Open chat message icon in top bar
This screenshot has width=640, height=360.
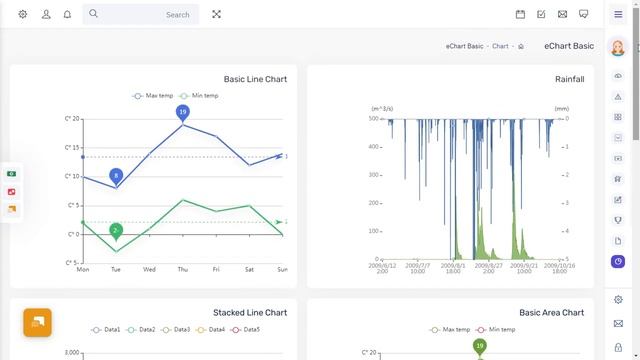tap(584, 14)
